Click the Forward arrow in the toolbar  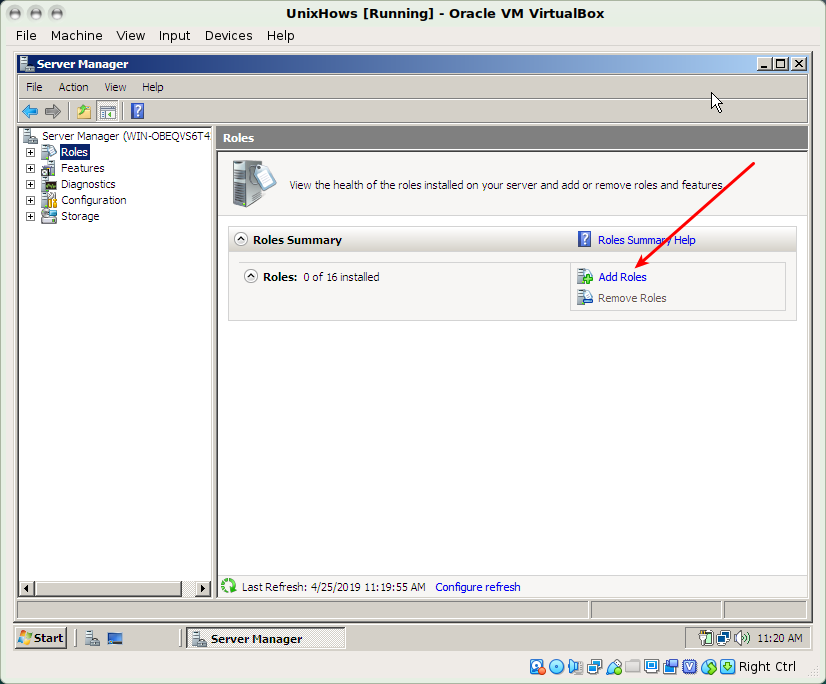click(x=53, y=111)
